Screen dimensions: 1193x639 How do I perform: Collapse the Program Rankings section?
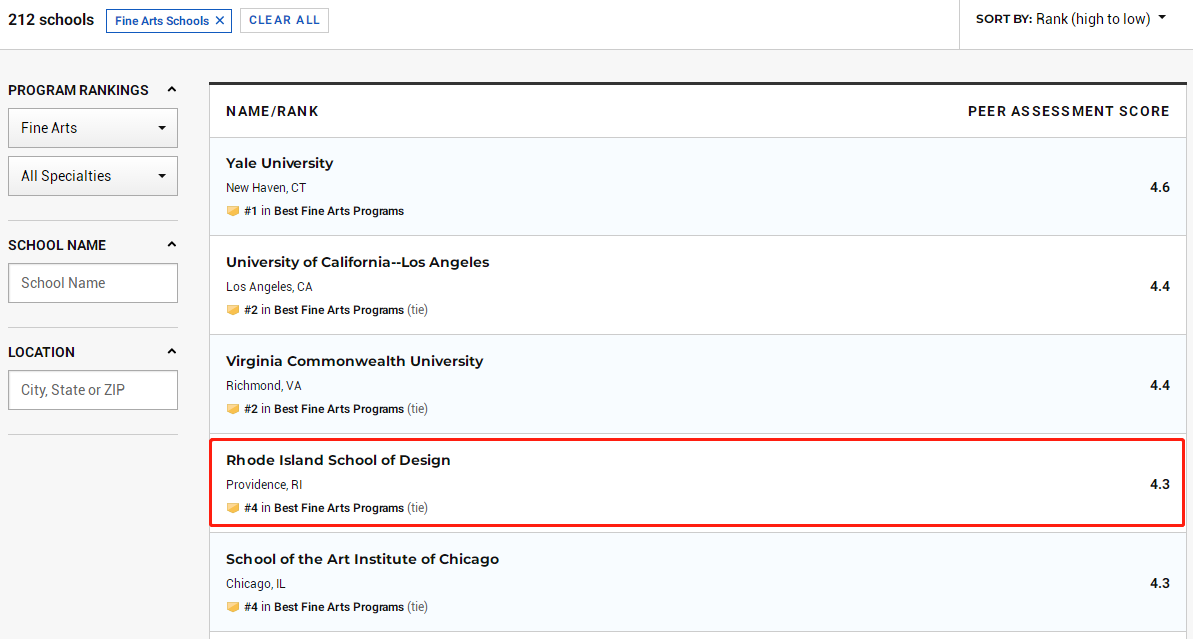coord(172,90)
